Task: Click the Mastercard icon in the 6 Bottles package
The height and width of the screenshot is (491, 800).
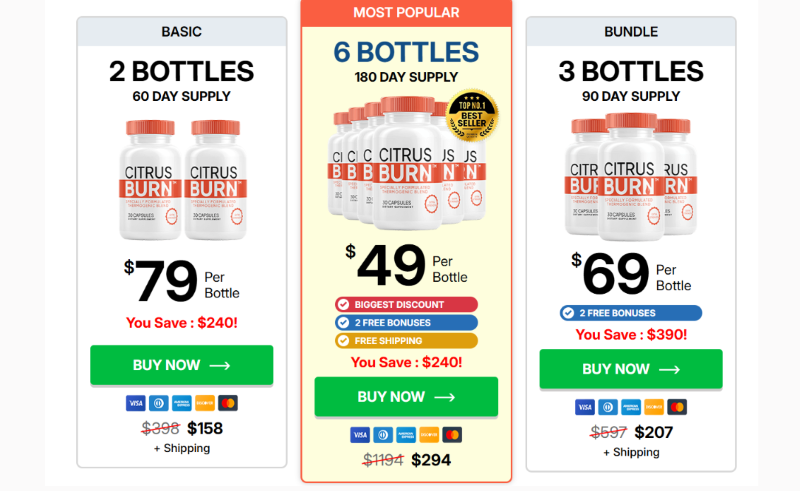Action: 452,435
